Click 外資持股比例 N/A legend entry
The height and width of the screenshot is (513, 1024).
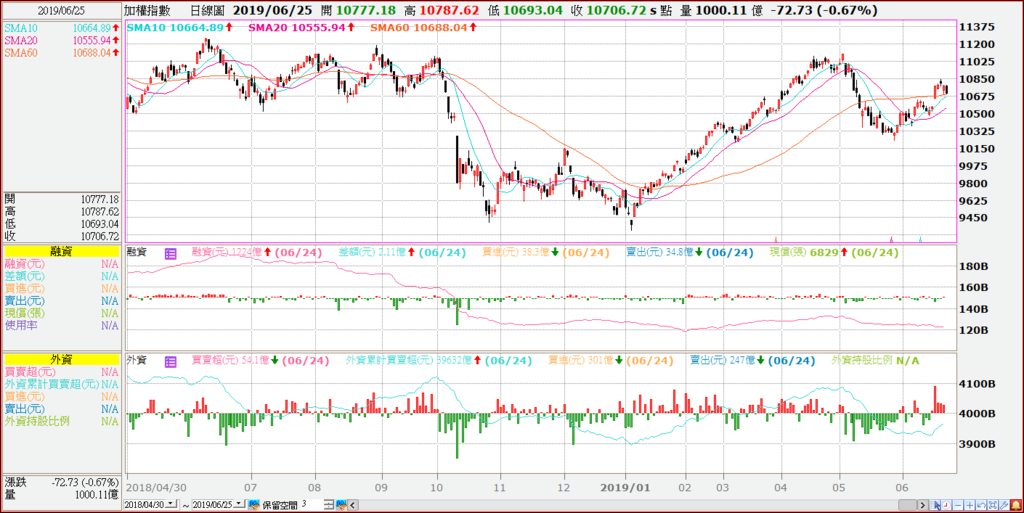tap(875, 360)
